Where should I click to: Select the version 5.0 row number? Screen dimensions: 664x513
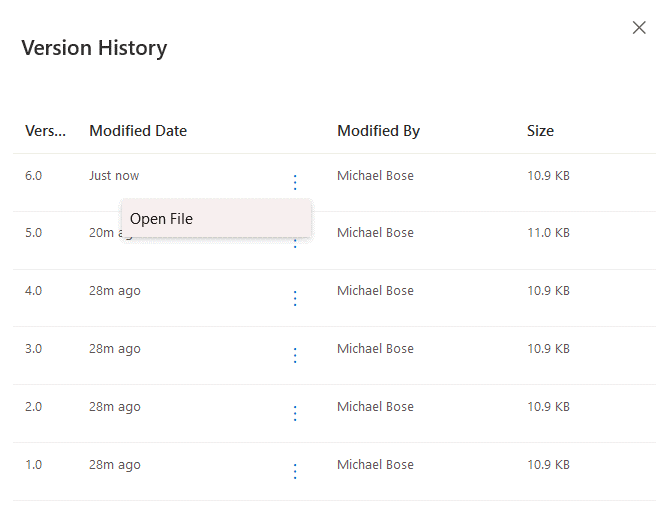coord(34,233)
